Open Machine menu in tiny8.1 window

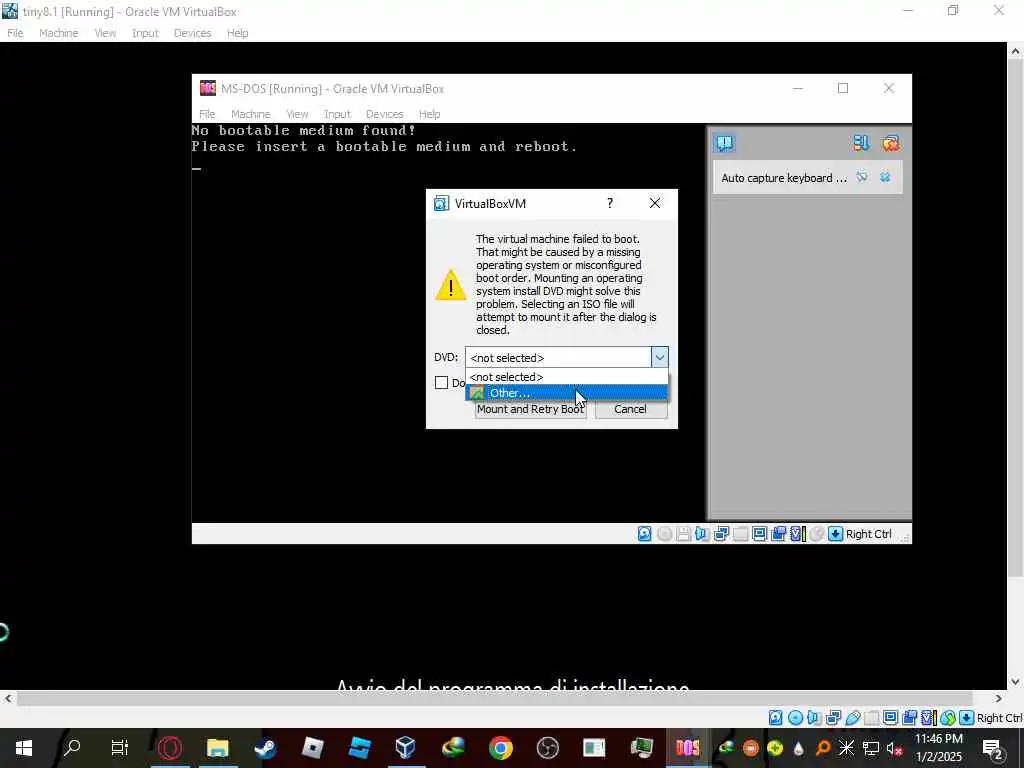59,33
